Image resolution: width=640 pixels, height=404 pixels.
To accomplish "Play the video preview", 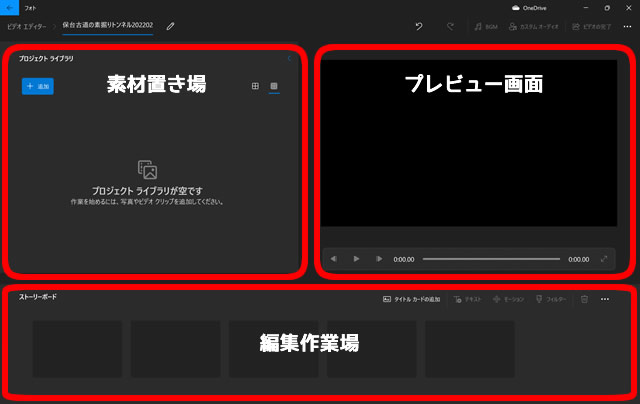I will click(x=356, y=259).
